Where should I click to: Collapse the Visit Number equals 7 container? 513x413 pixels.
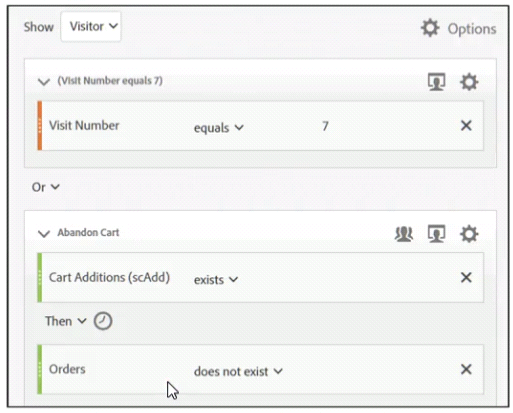[44, 82]
